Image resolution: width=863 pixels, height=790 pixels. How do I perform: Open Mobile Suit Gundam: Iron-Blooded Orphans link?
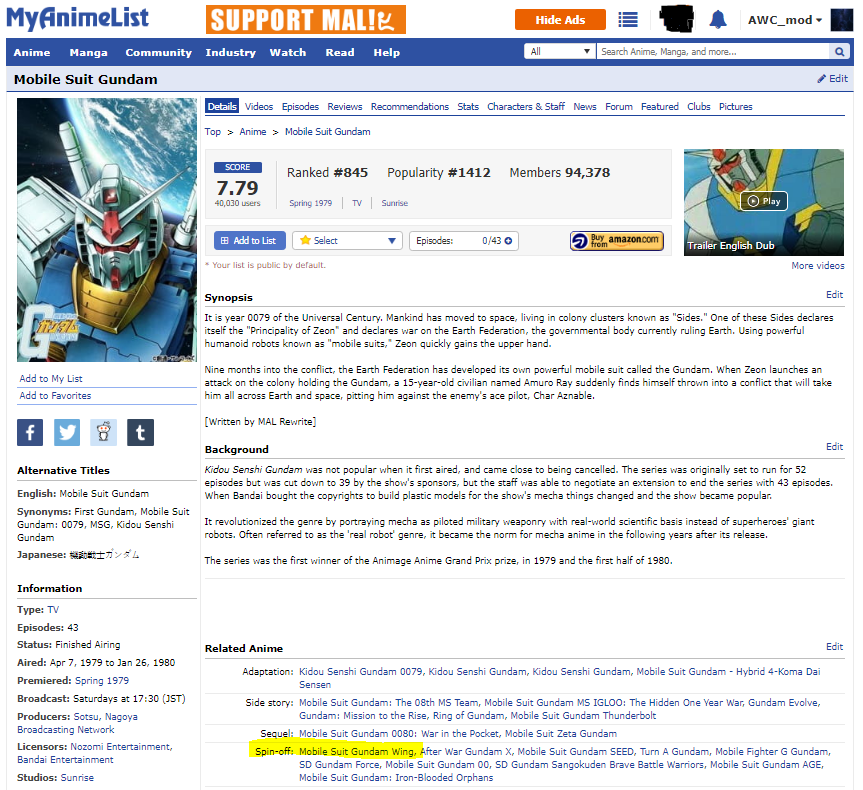point(396,778)
